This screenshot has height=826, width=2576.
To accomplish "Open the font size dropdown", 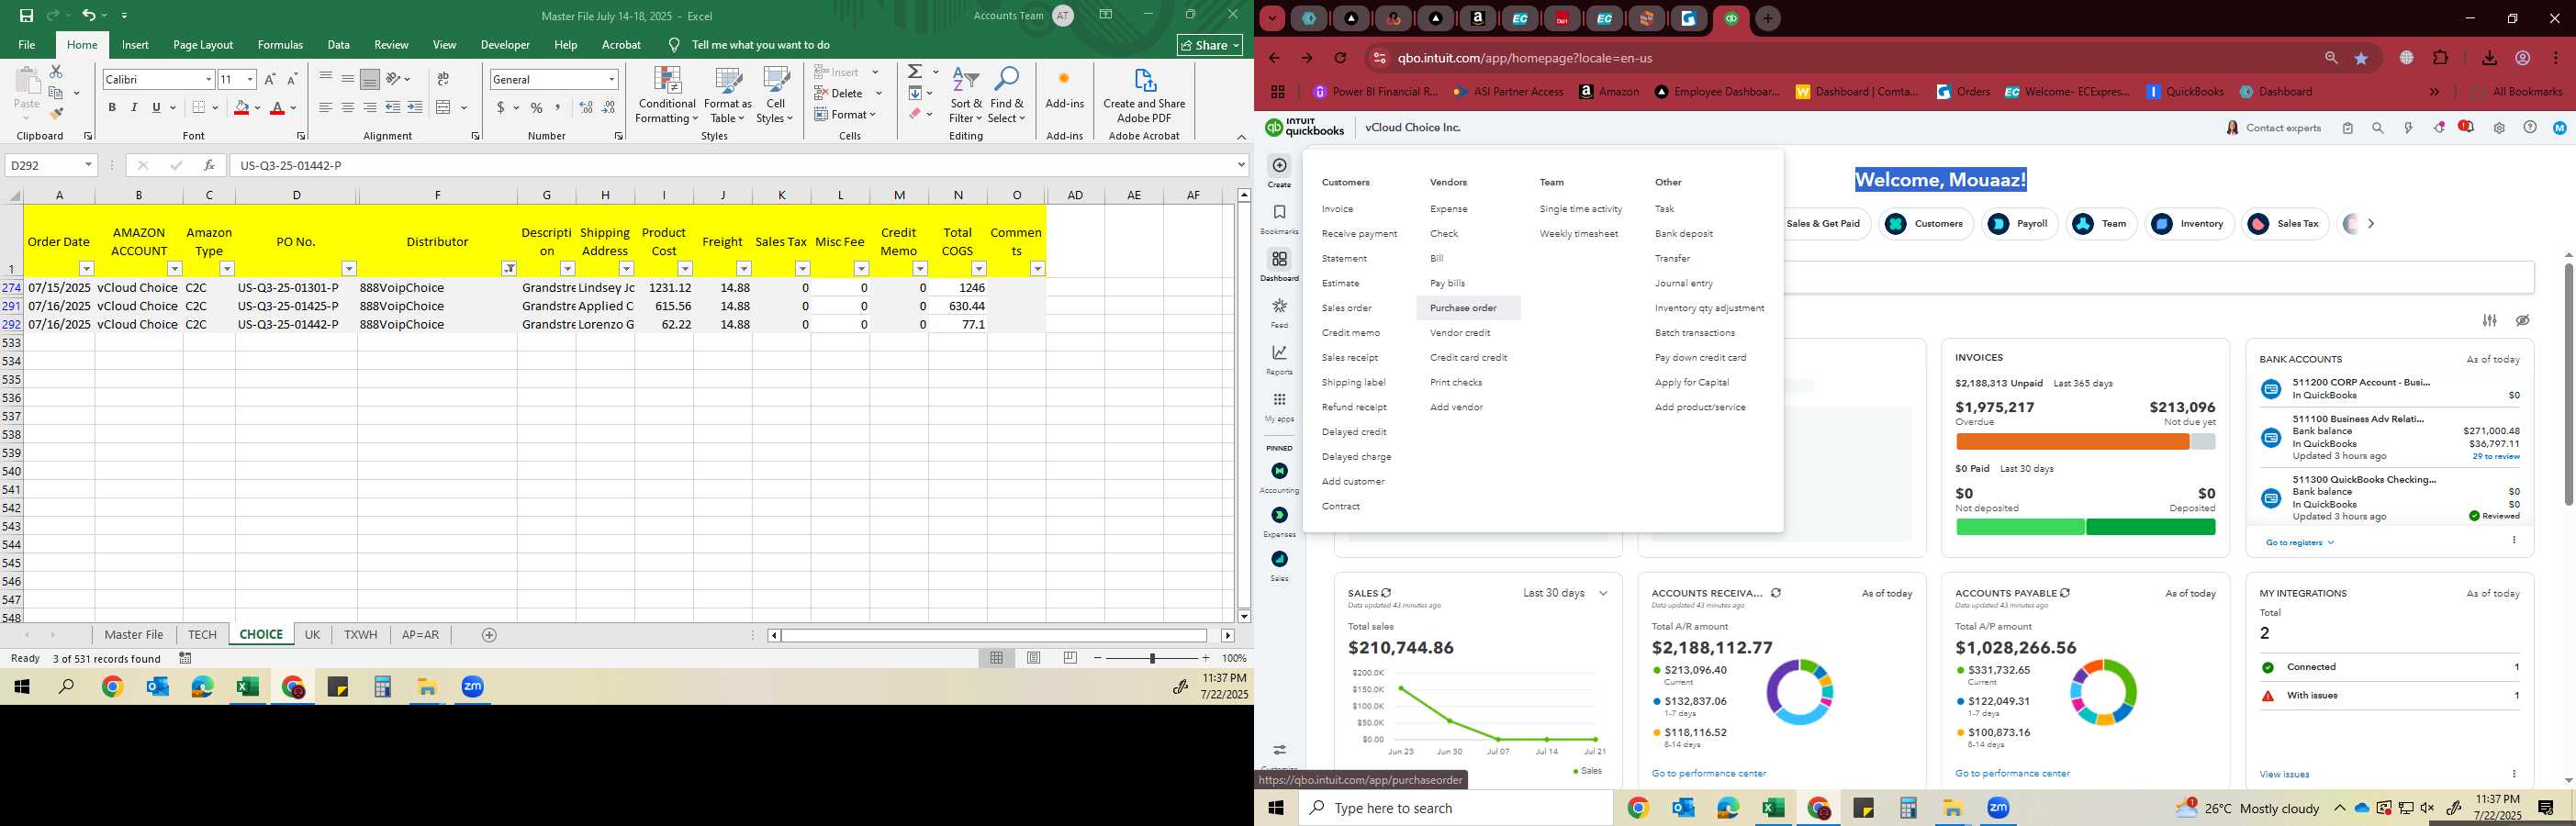I will [250, 79].
